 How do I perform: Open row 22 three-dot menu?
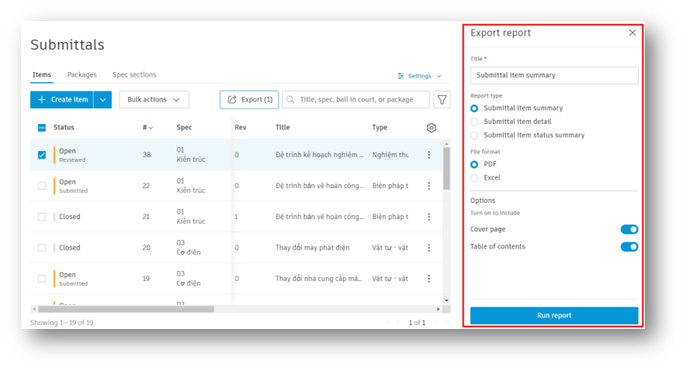coord(429,186)
